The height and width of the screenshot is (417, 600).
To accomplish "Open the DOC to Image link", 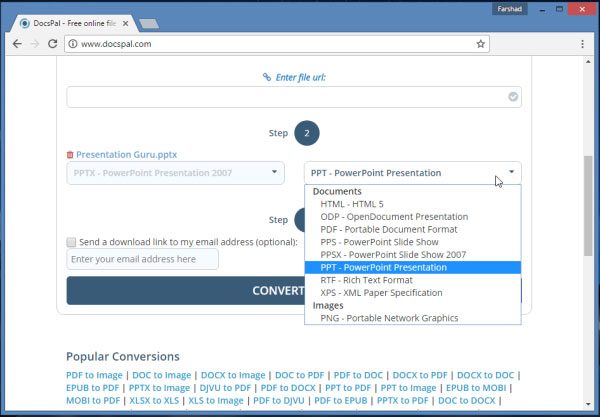I will [161, 375].
